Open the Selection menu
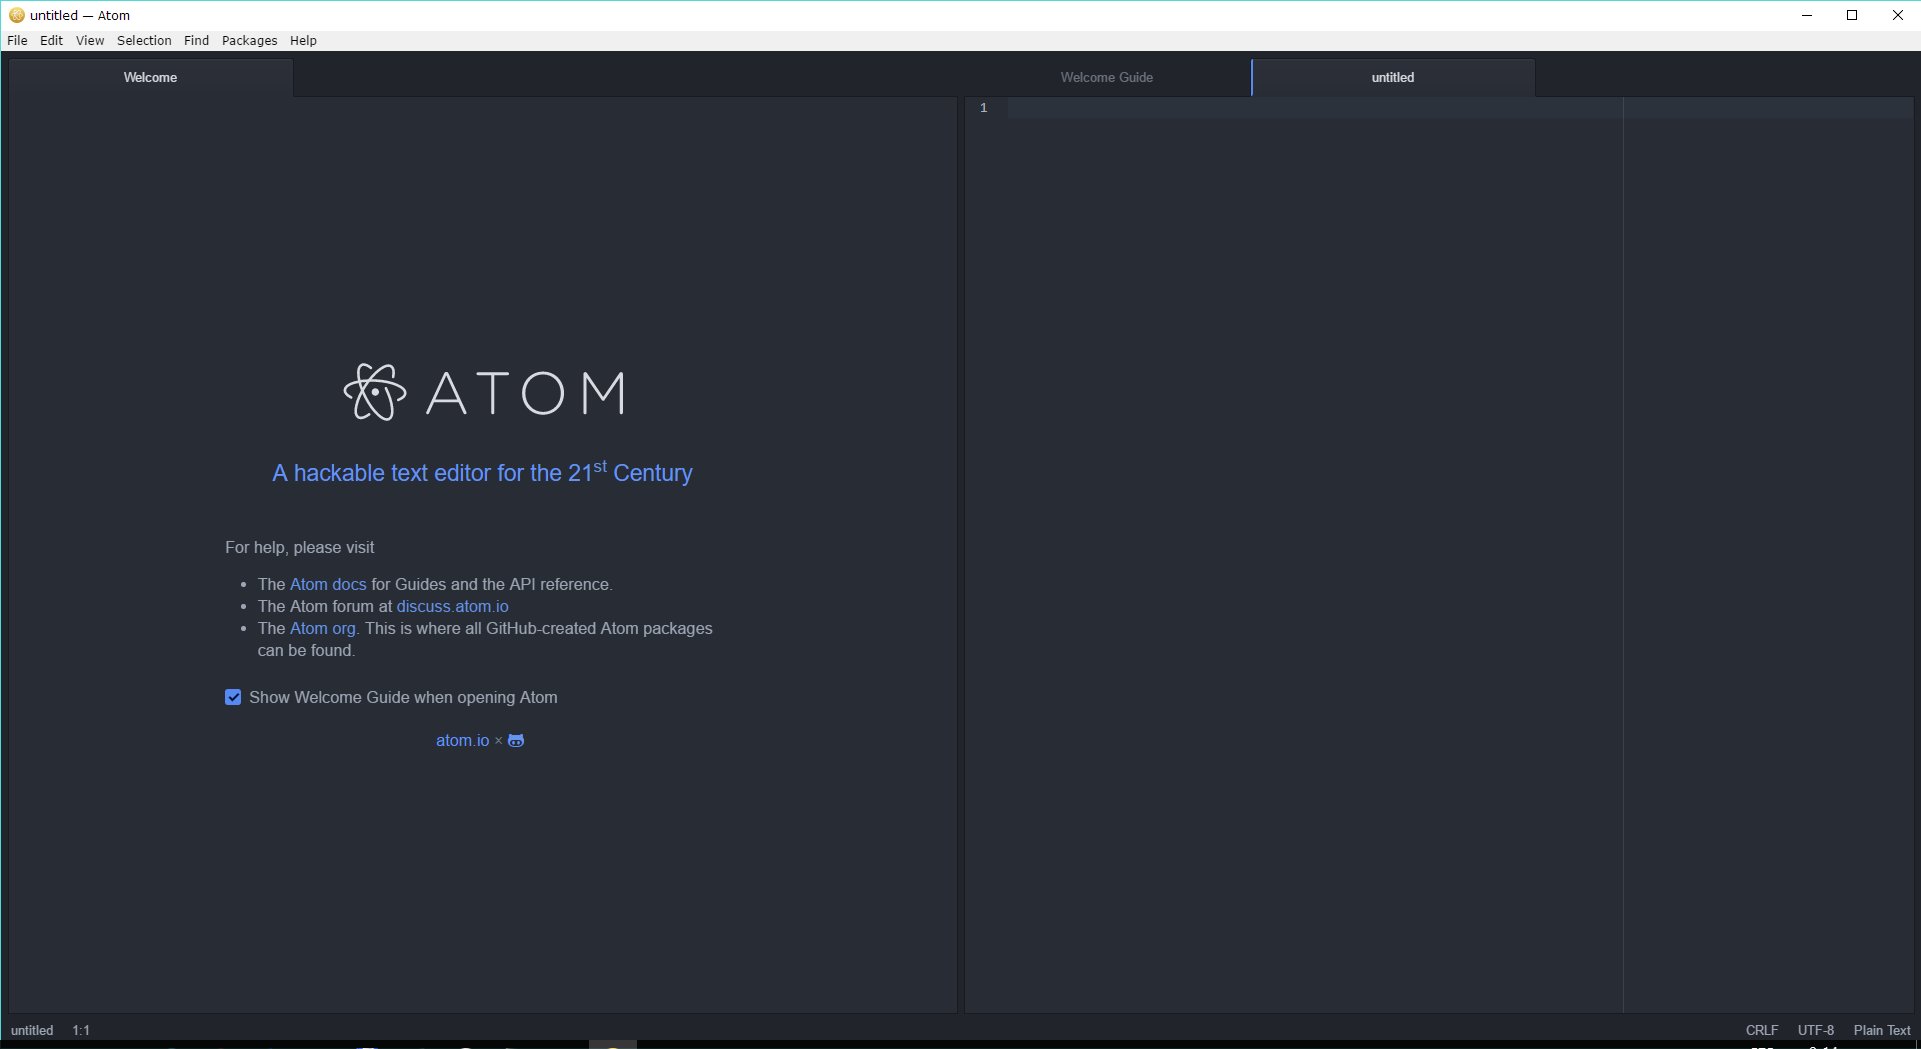Image resolution: width=1921 pixels, height=1049 pixels. [144, 41]
